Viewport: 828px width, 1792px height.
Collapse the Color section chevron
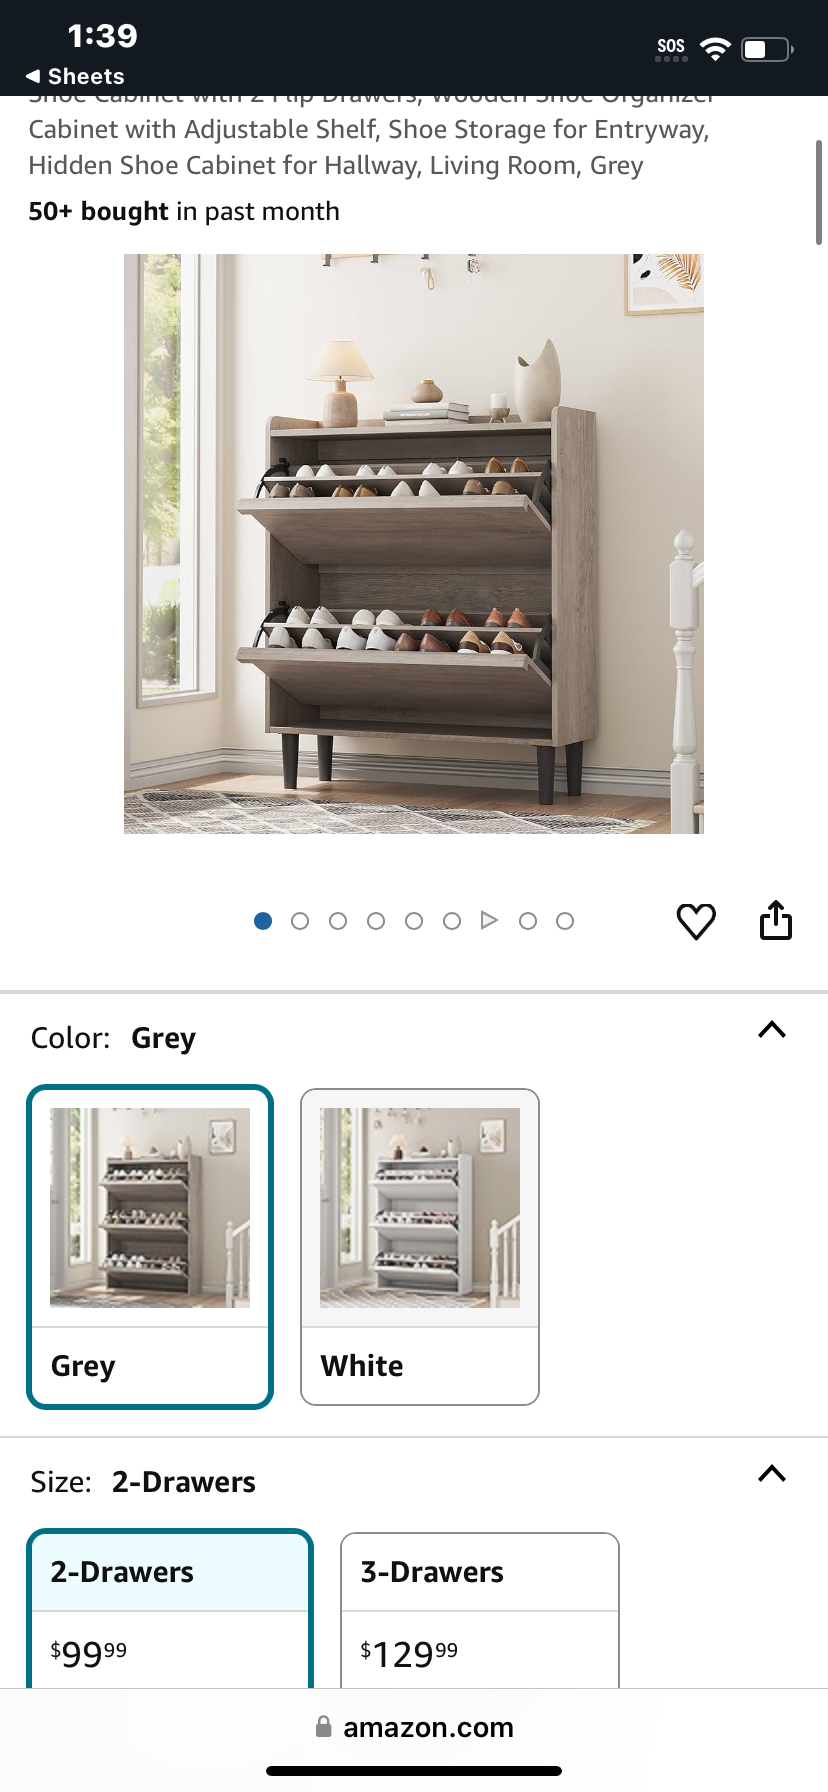[x=772, y=1030]
